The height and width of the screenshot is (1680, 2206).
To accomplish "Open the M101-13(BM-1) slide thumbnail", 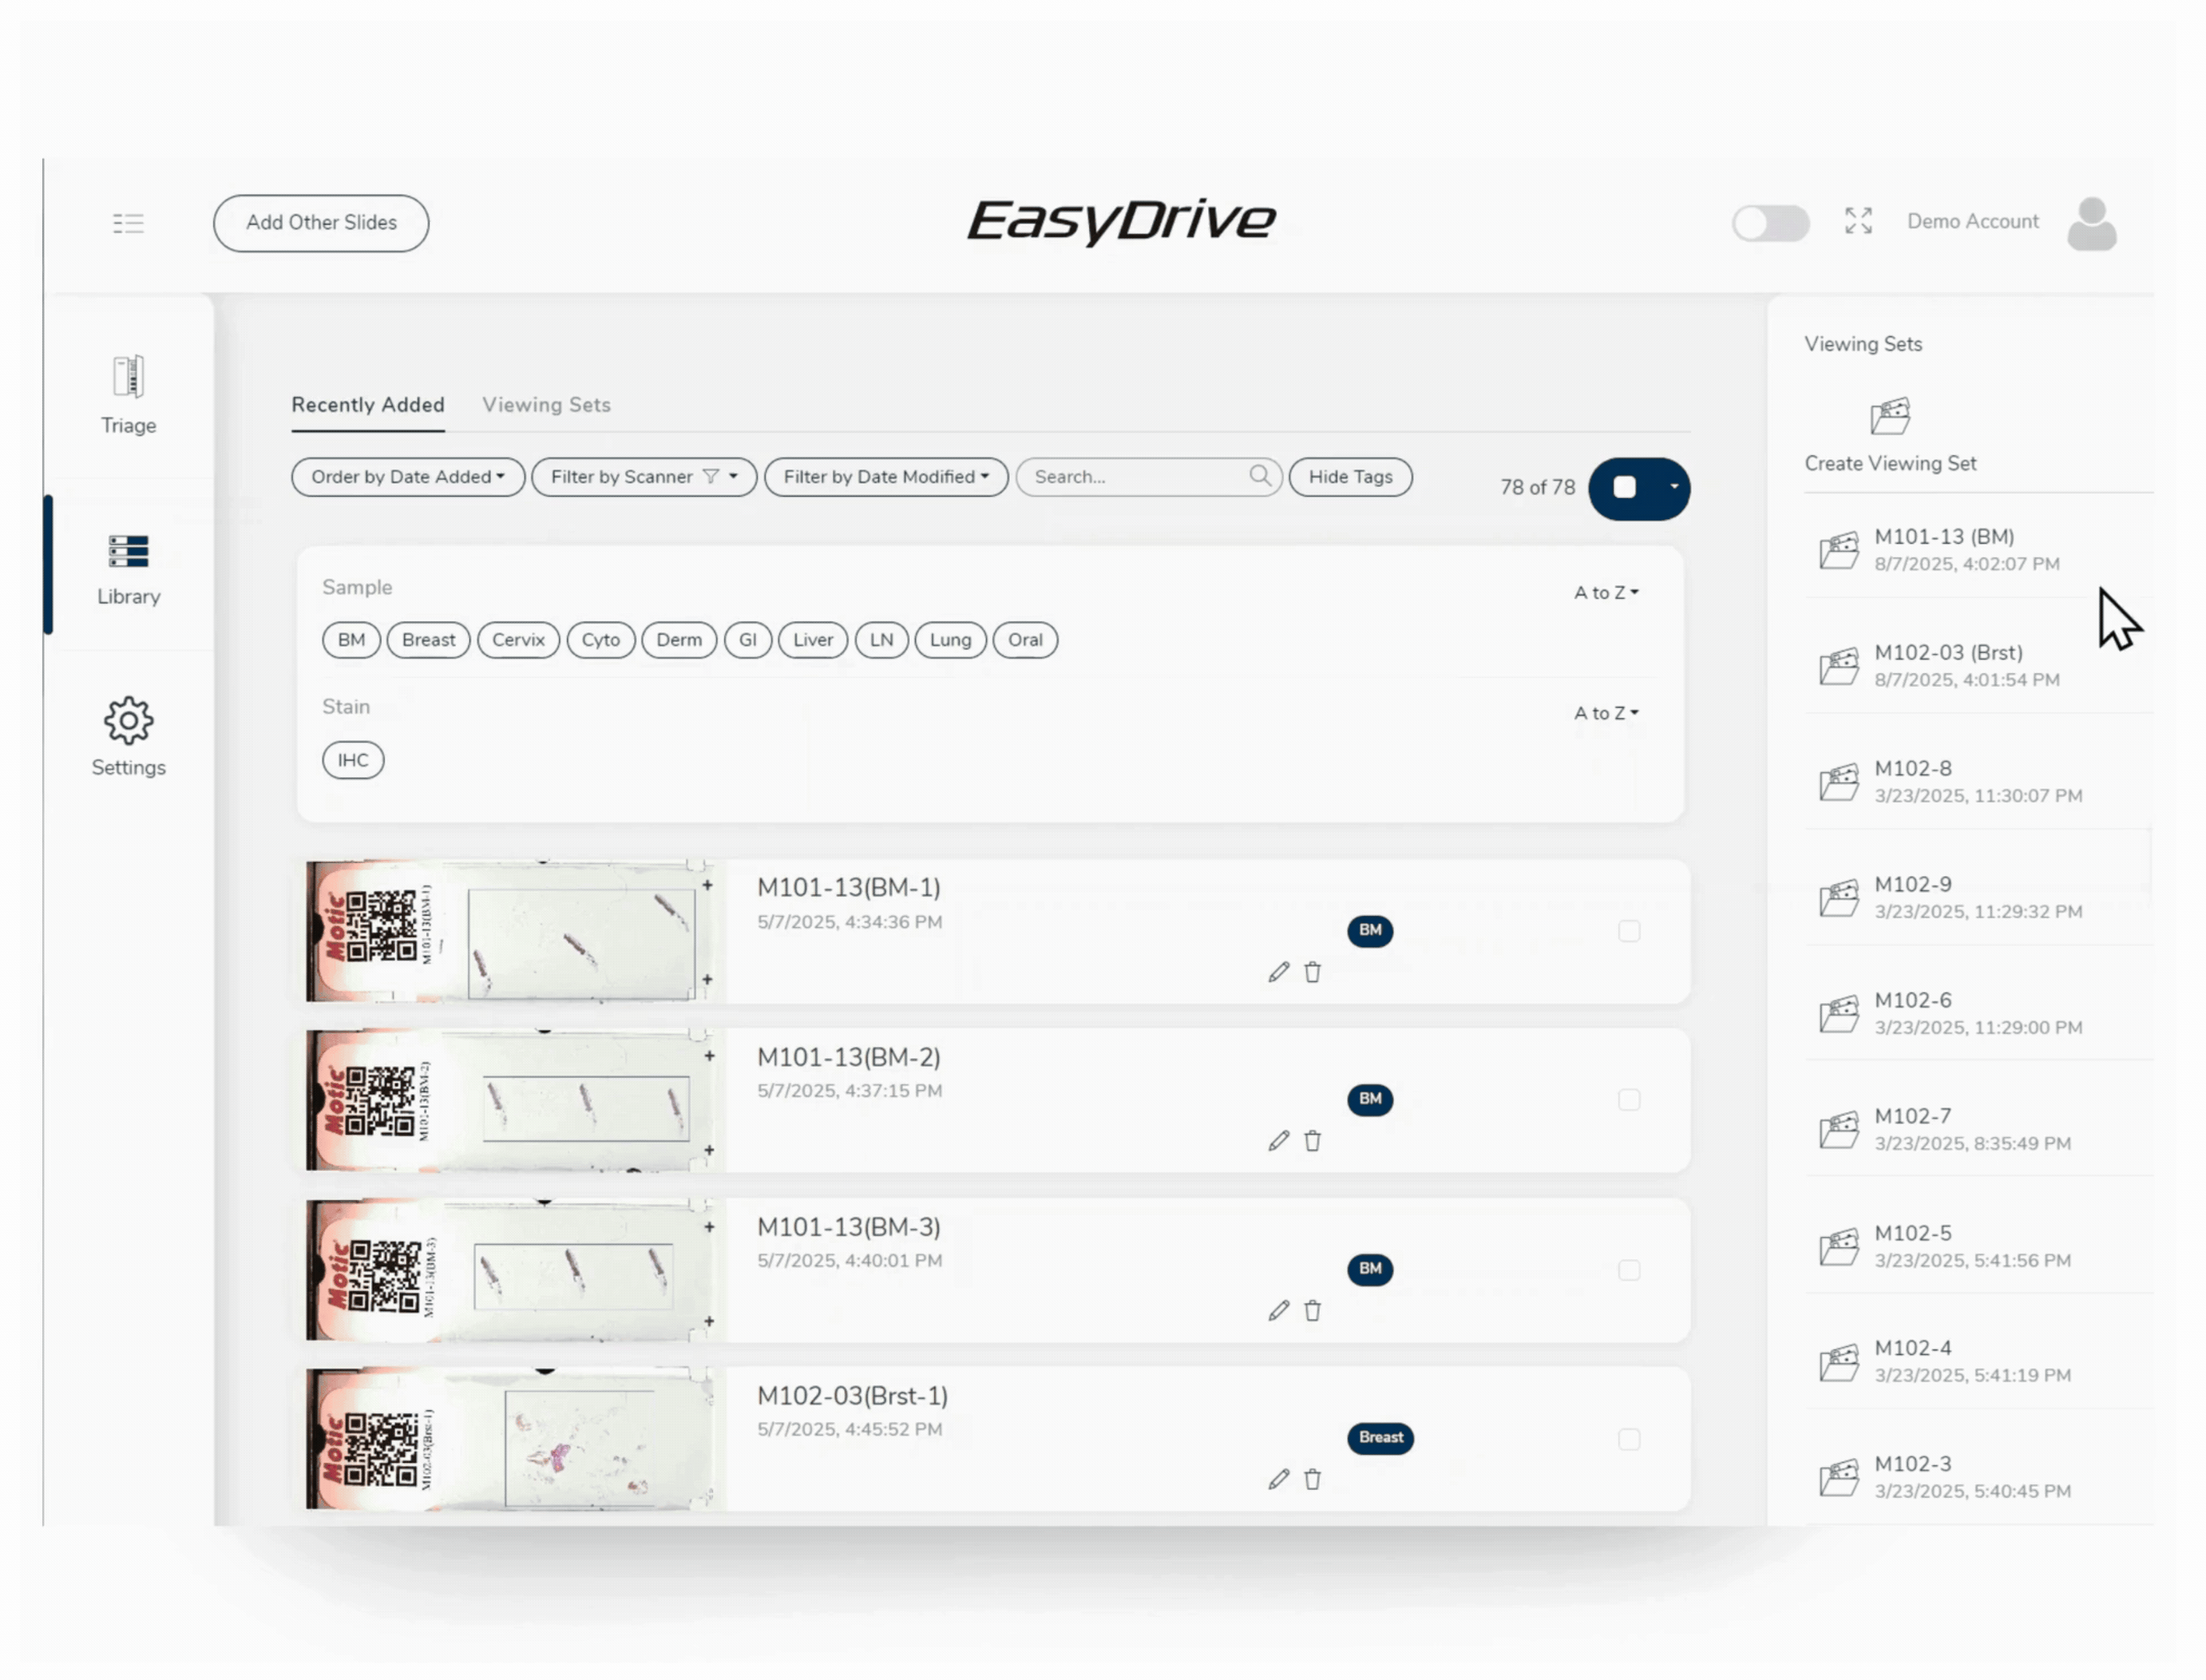I will [510, 931].
